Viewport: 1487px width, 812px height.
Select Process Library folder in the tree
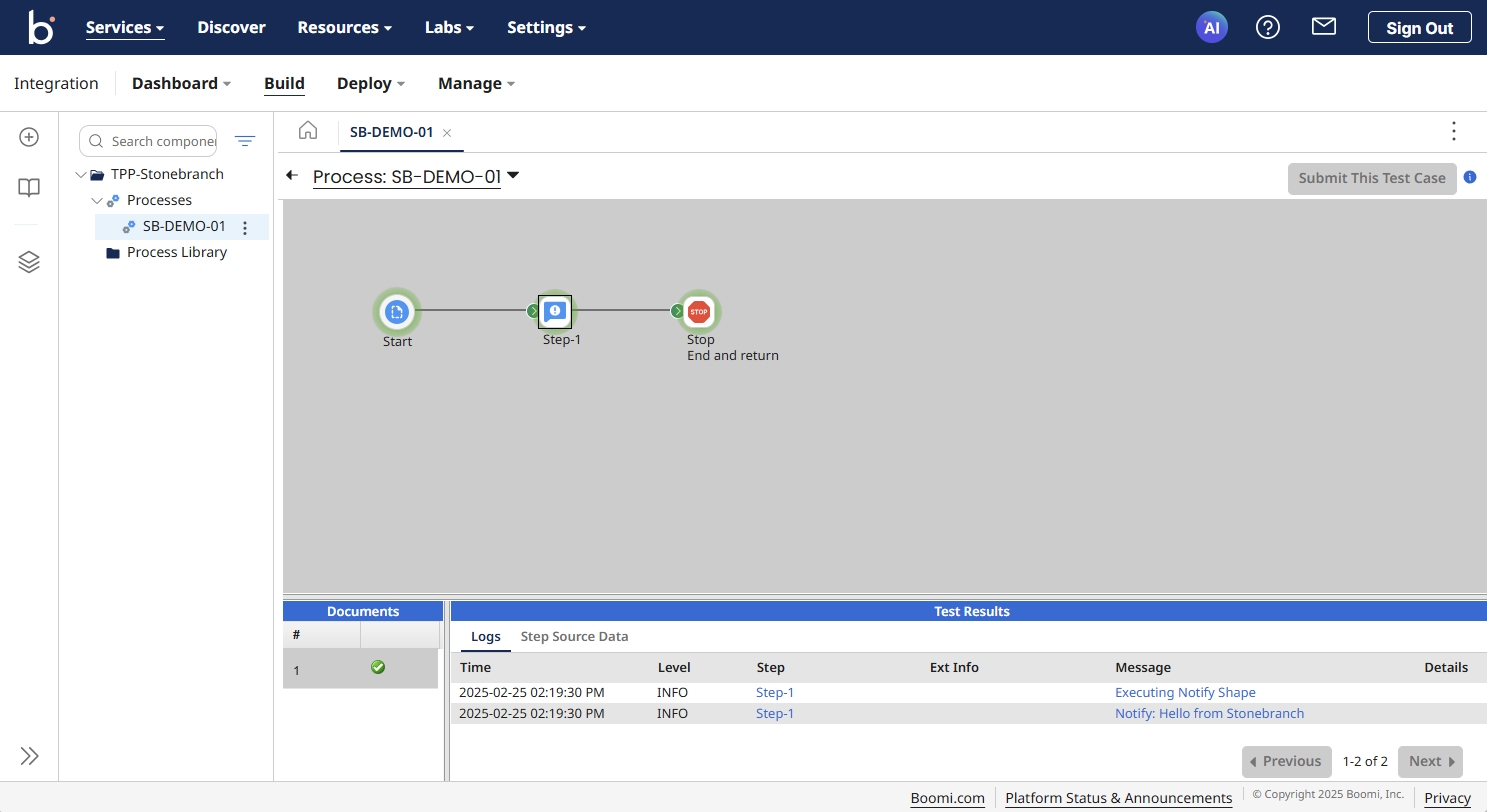click(177, 252)
